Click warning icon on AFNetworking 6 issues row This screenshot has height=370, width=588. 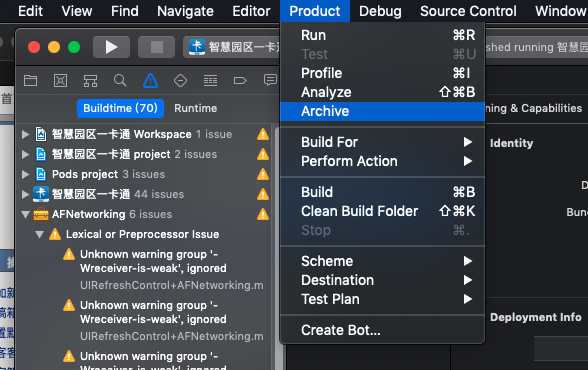263,214
